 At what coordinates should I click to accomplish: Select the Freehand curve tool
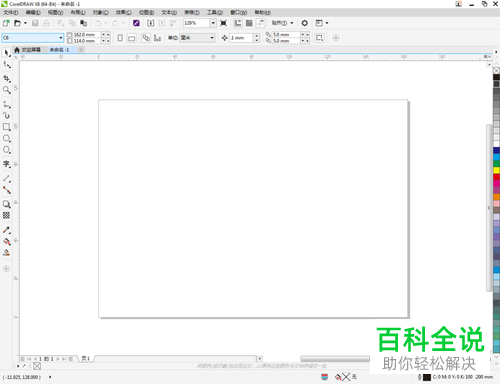click(x=6, y=104)
